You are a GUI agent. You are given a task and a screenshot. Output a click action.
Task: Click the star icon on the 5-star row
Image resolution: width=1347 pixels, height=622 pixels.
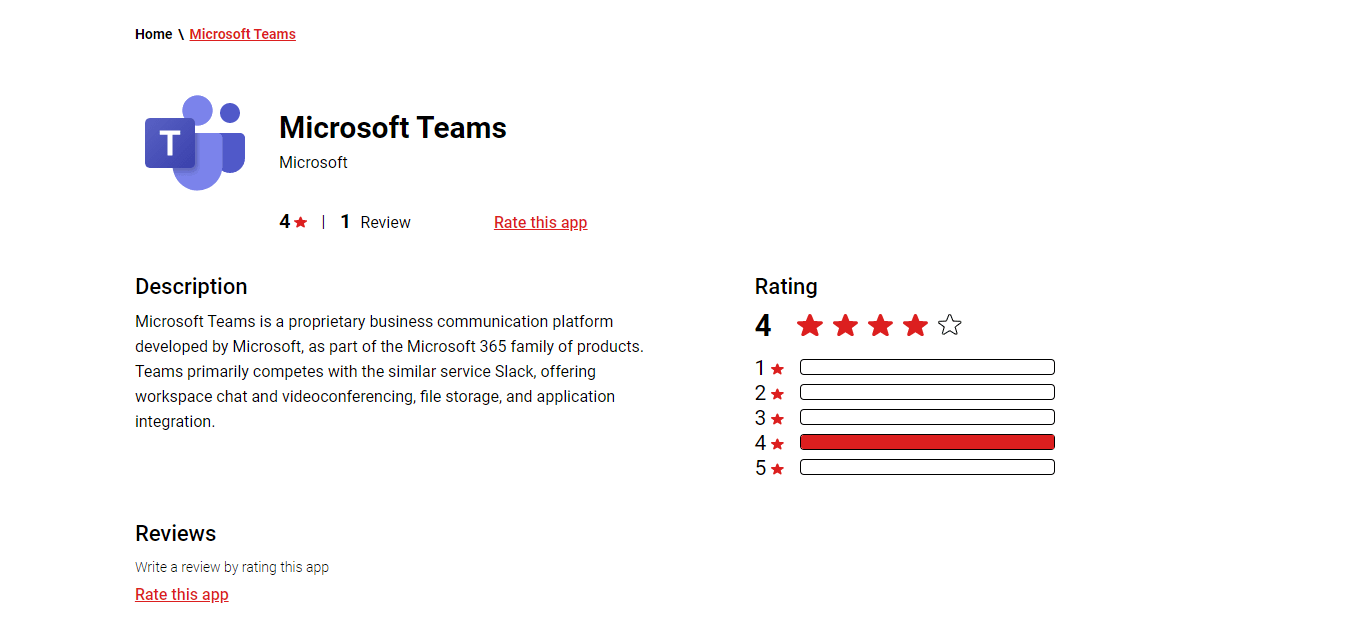[776, 467]
